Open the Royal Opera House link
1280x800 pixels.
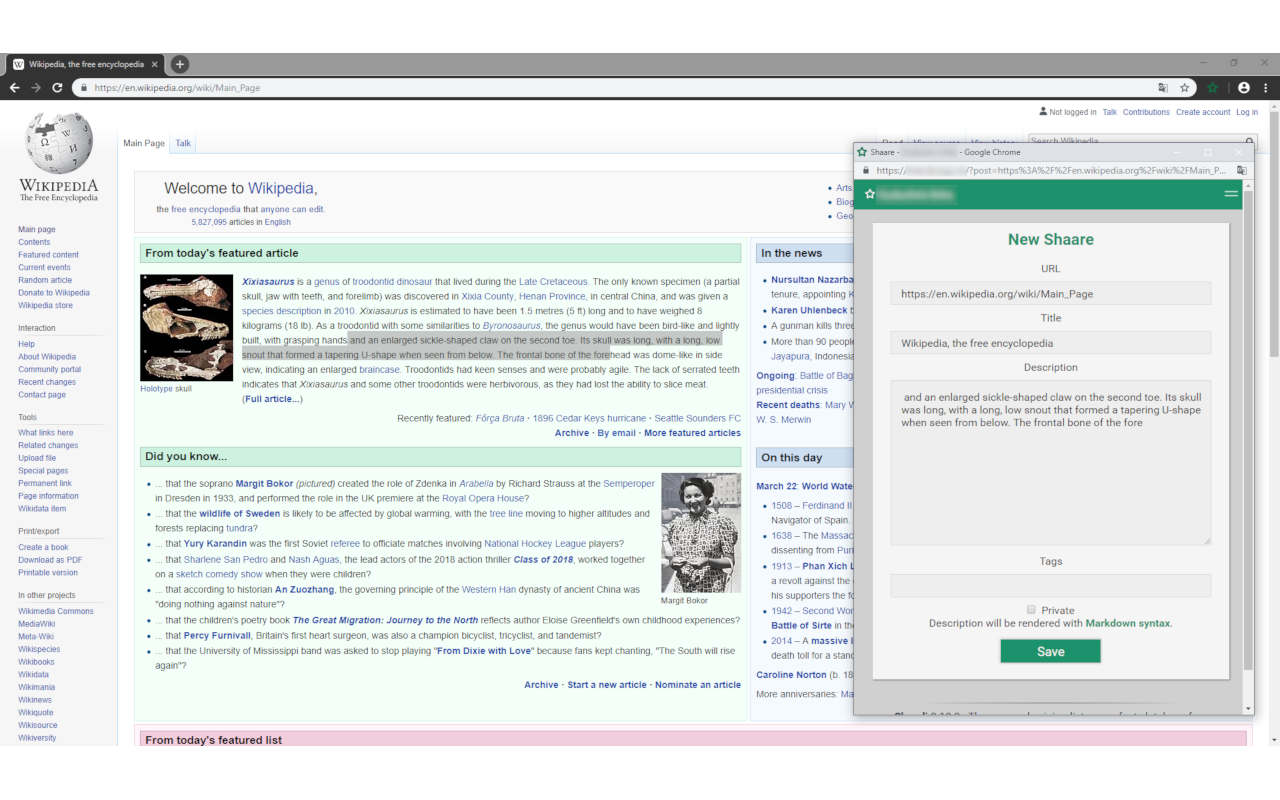tap(483, 498)
